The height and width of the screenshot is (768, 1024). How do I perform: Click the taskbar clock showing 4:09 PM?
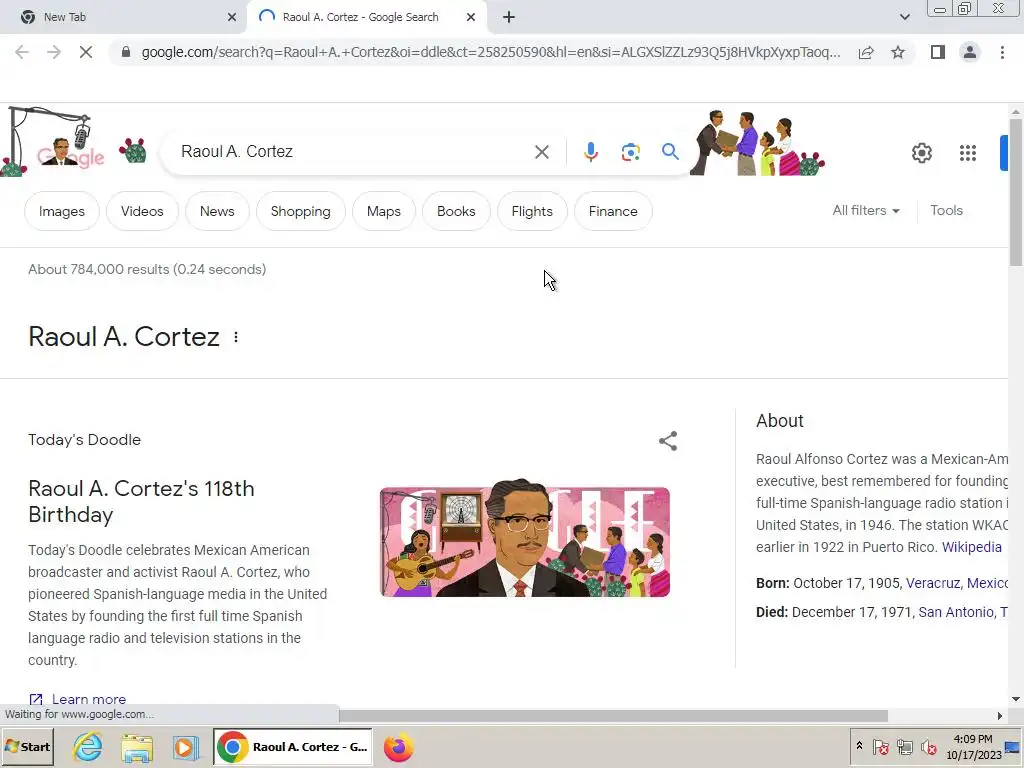(973, 746)
